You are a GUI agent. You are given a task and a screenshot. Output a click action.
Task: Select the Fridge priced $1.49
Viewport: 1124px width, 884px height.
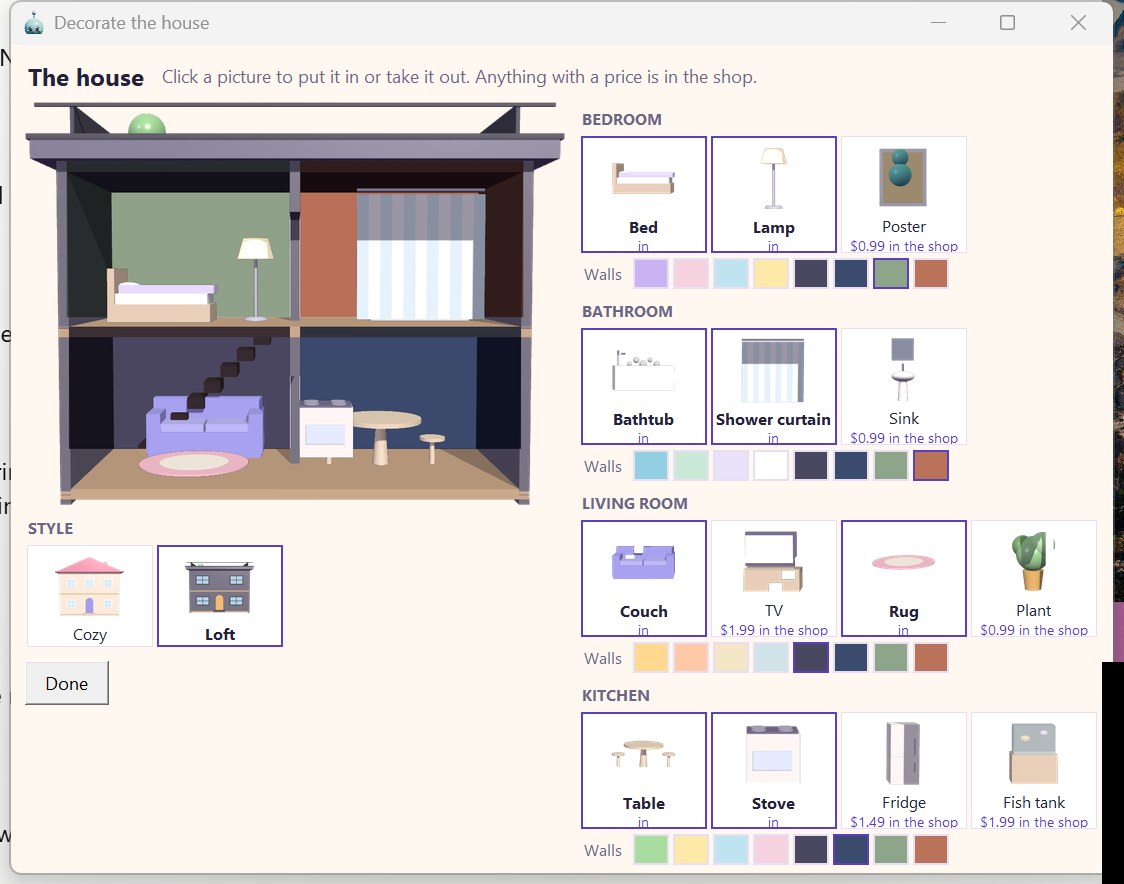pyautogui.click(x=904, y=771)
